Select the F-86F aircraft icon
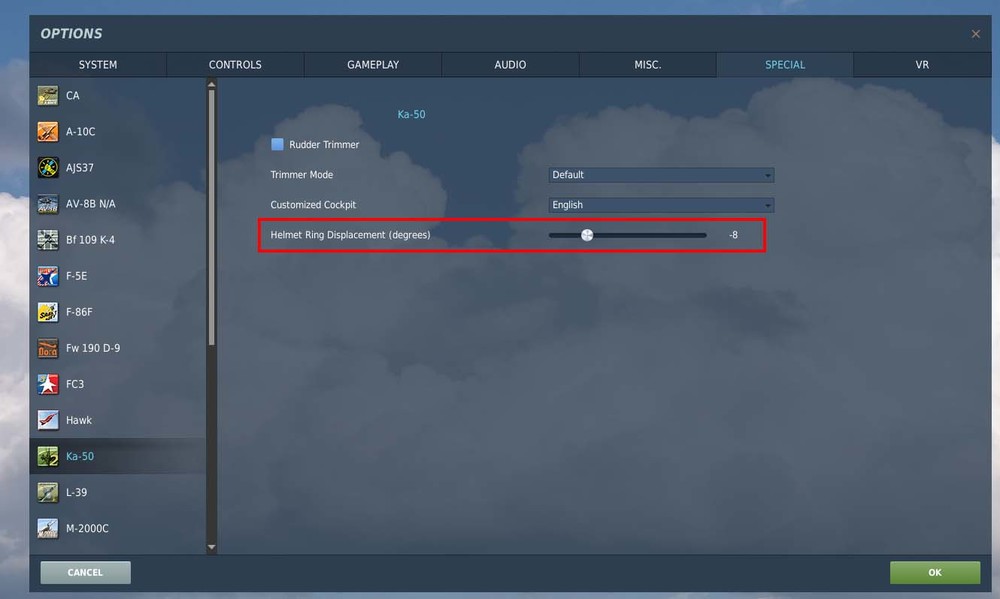Viewport: 1000px width, 599px height. coord(48,312)
